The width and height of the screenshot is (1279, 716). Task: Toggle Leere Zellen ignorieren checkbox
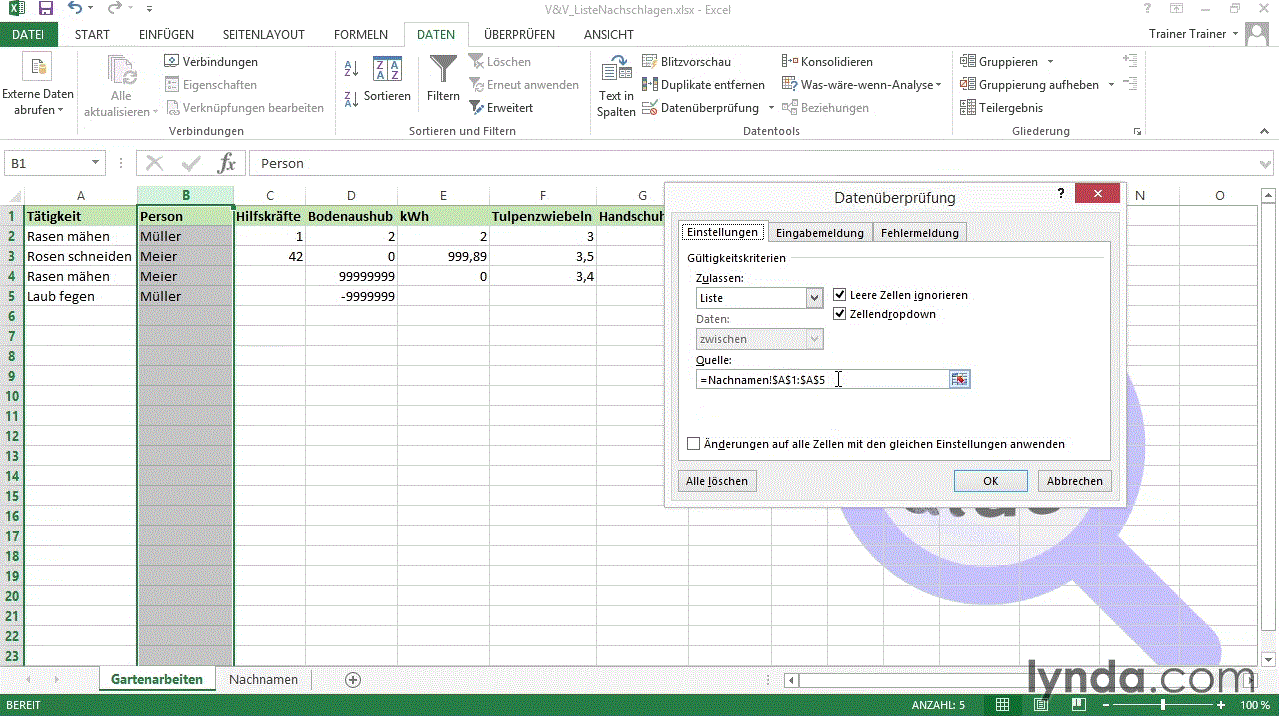(840, 295)
